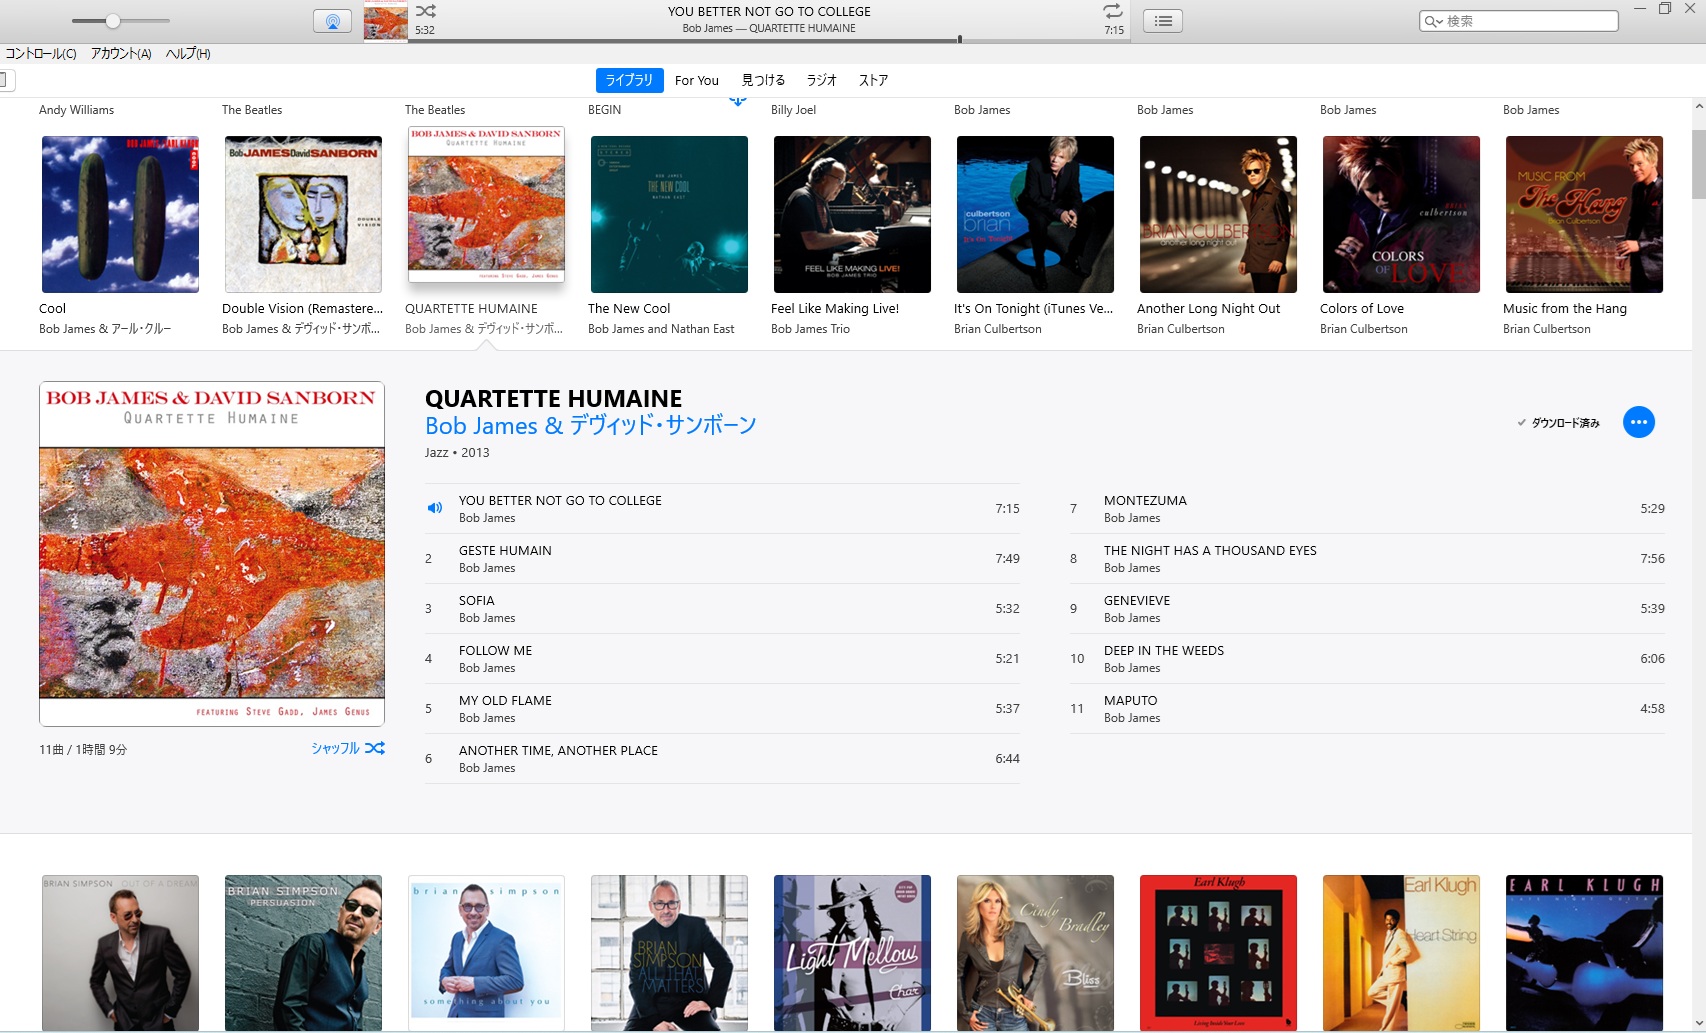Click the vertical scrollbar thumb
Screen dimensions: 1706x1033
click(x=1698, y=164)
